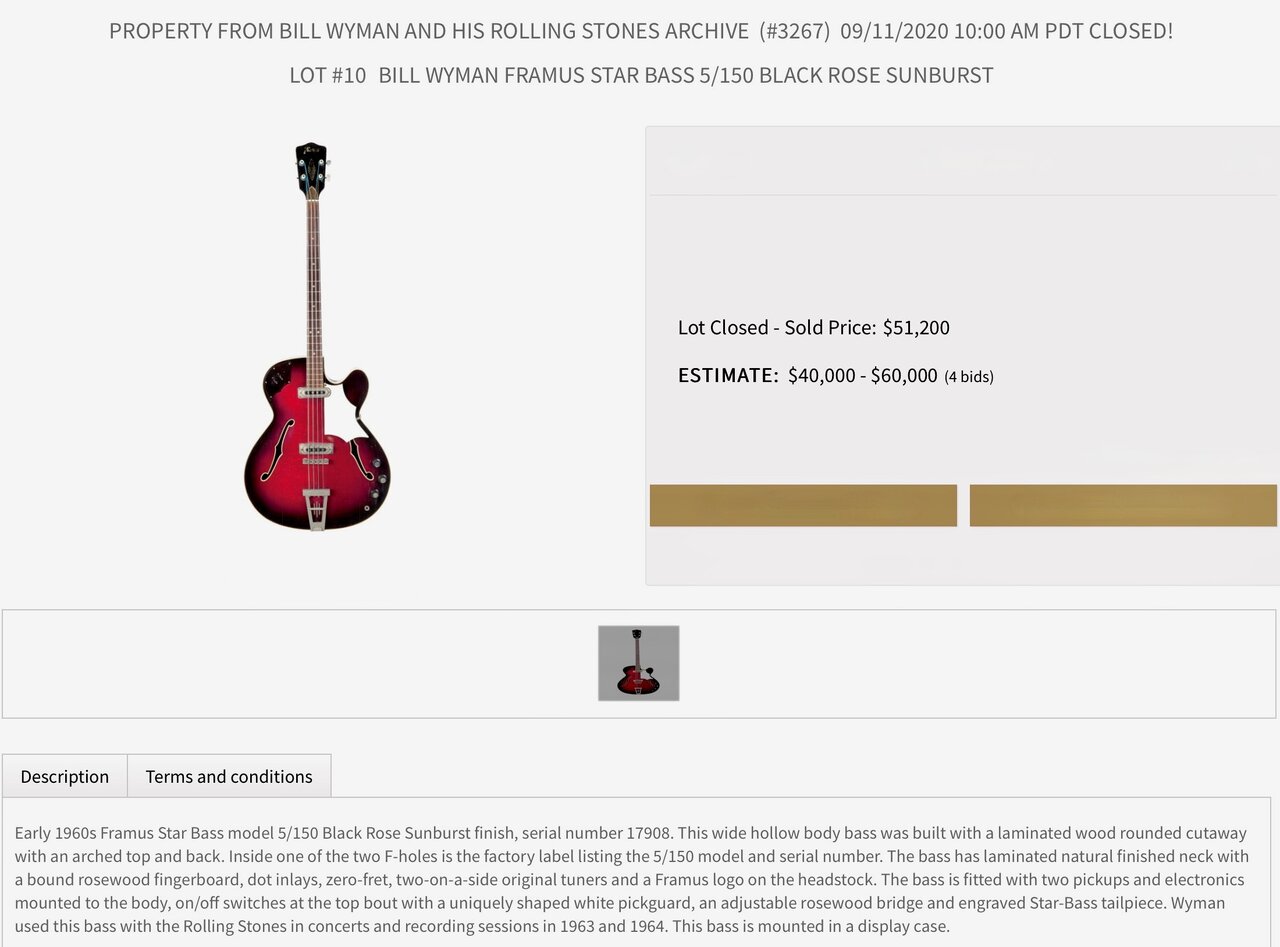
Task: Click the large Framus Star Bass photo
Action: pyautogui.click(x=317, y=336)
